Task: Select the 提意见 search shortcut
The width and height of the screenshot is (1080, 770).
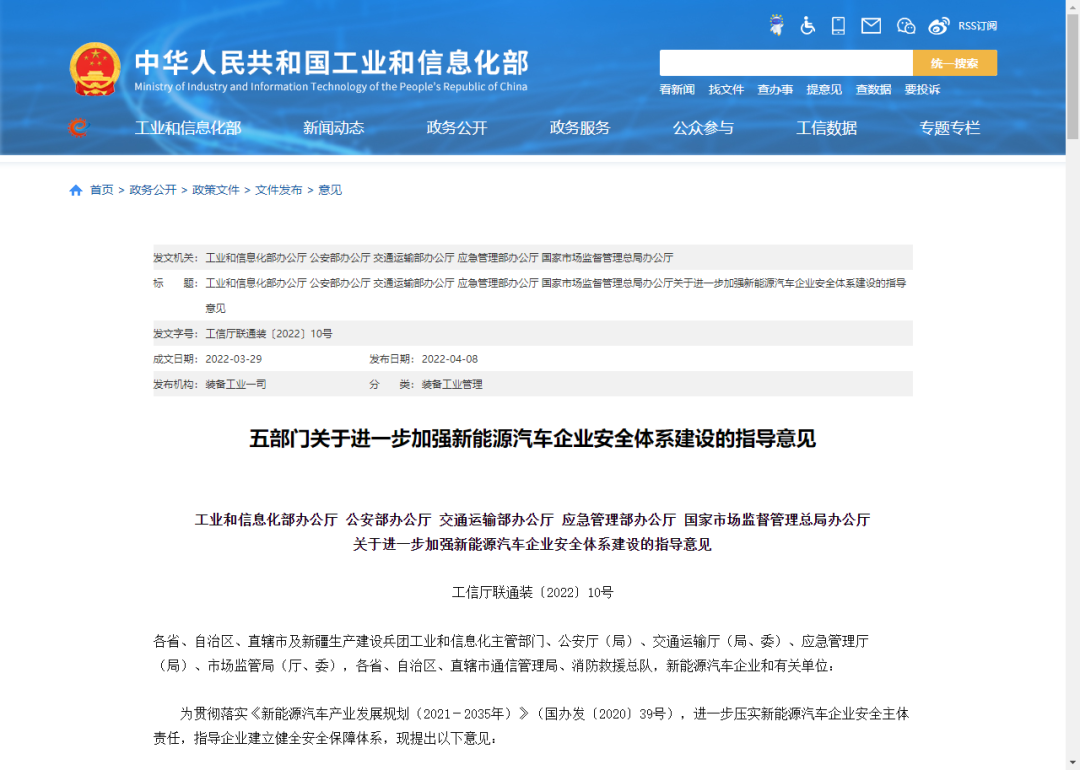Action: (x=824, y=90)
